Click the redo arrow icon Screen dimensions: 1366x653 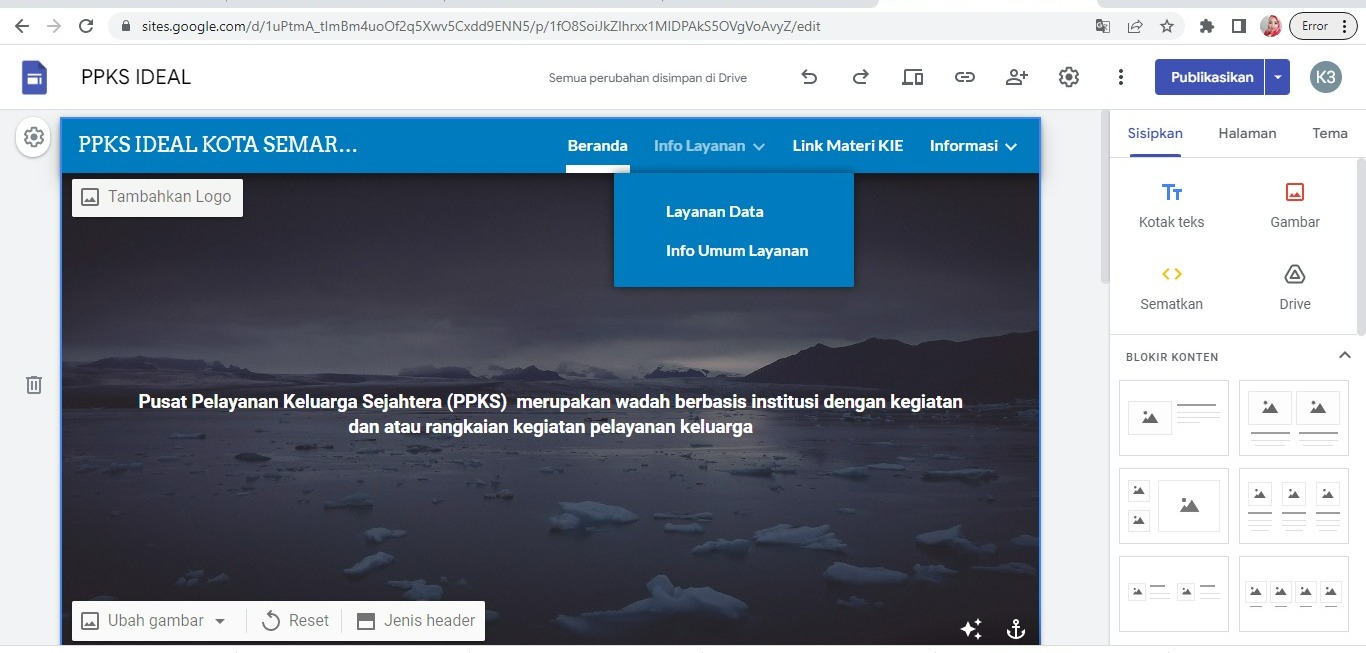coord(860,77)
